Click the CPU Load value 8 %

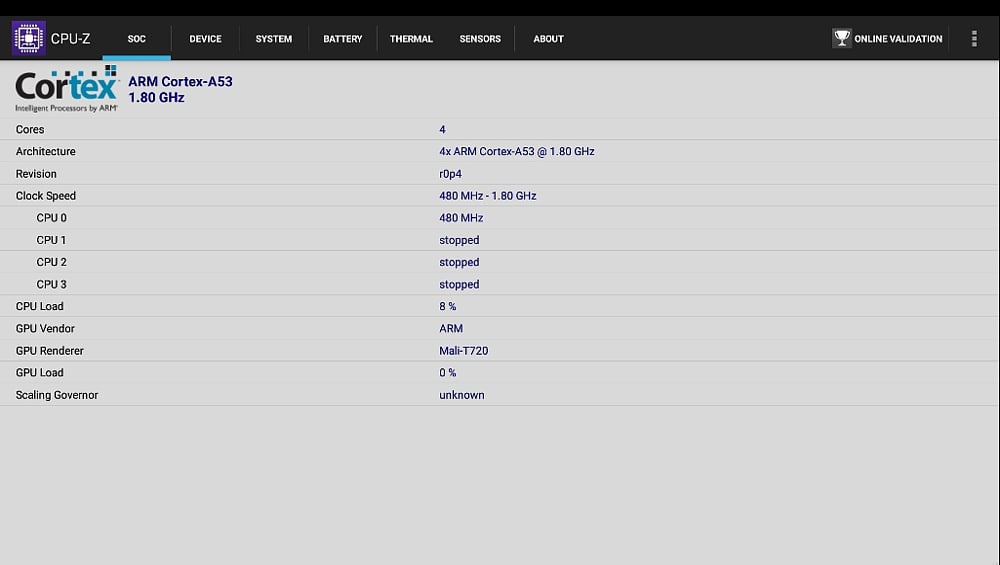click(x=448, y=306)
